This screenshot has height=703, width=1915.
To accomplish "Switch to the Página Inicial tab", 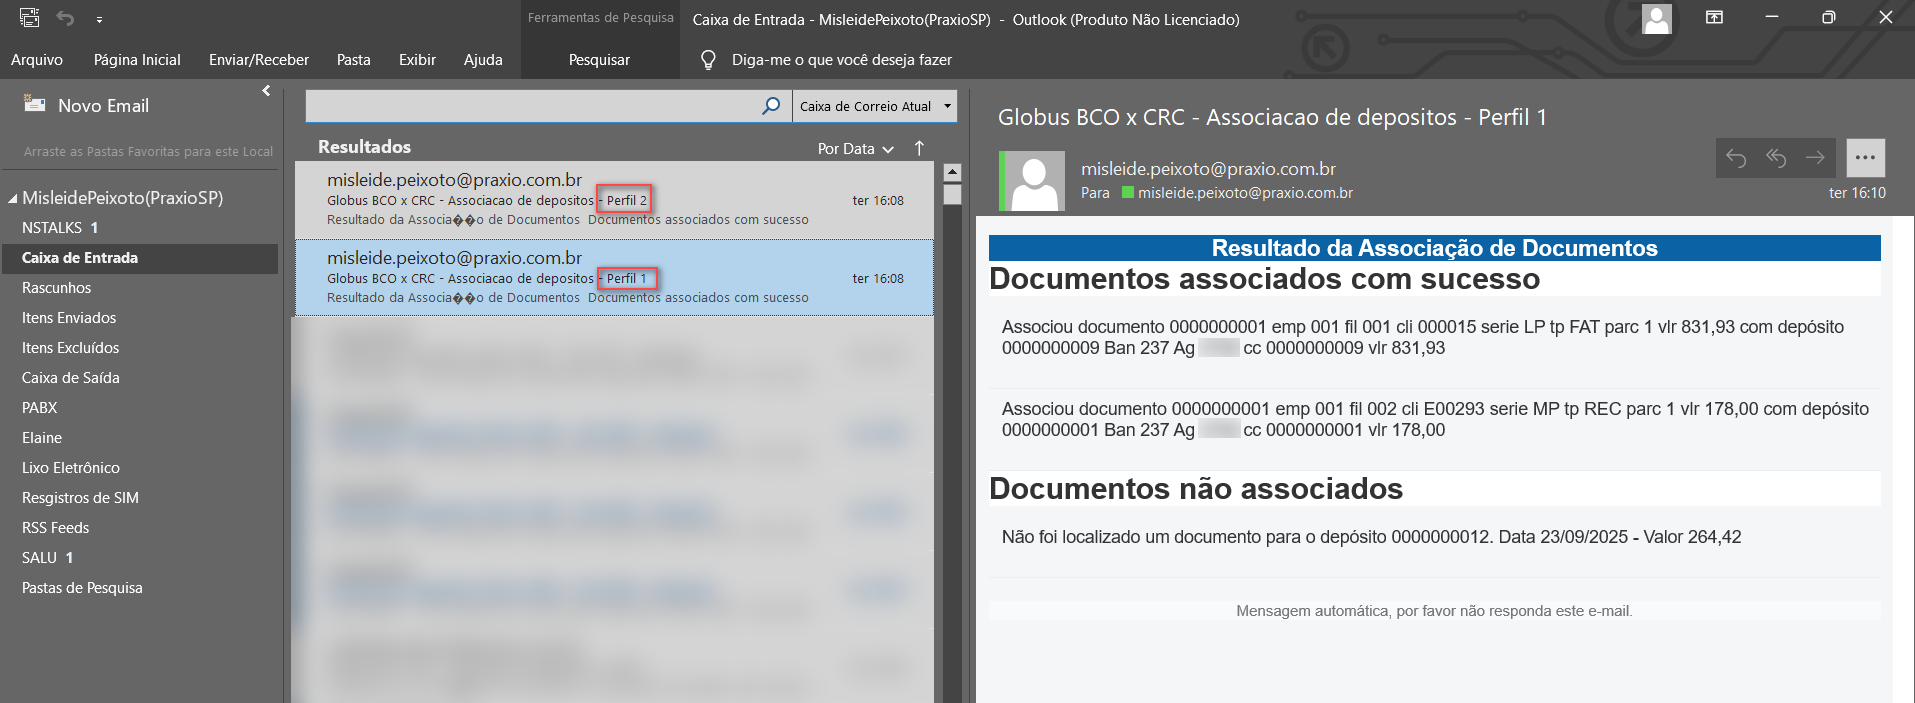I will tap(137, 60).
